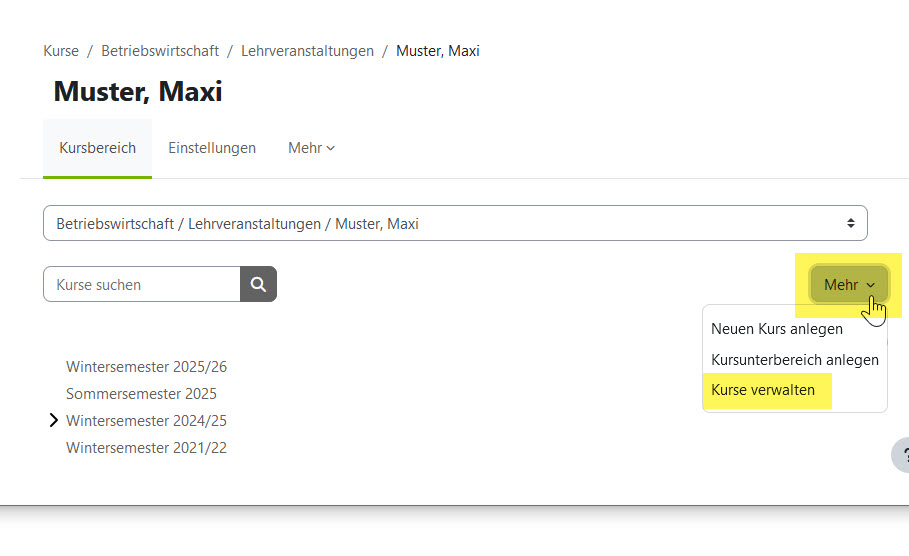This screenshot has width=909, height=556.
Task: Expand the Wintersemester 2024/25 chevron arrow
Action: click(54, 421)
